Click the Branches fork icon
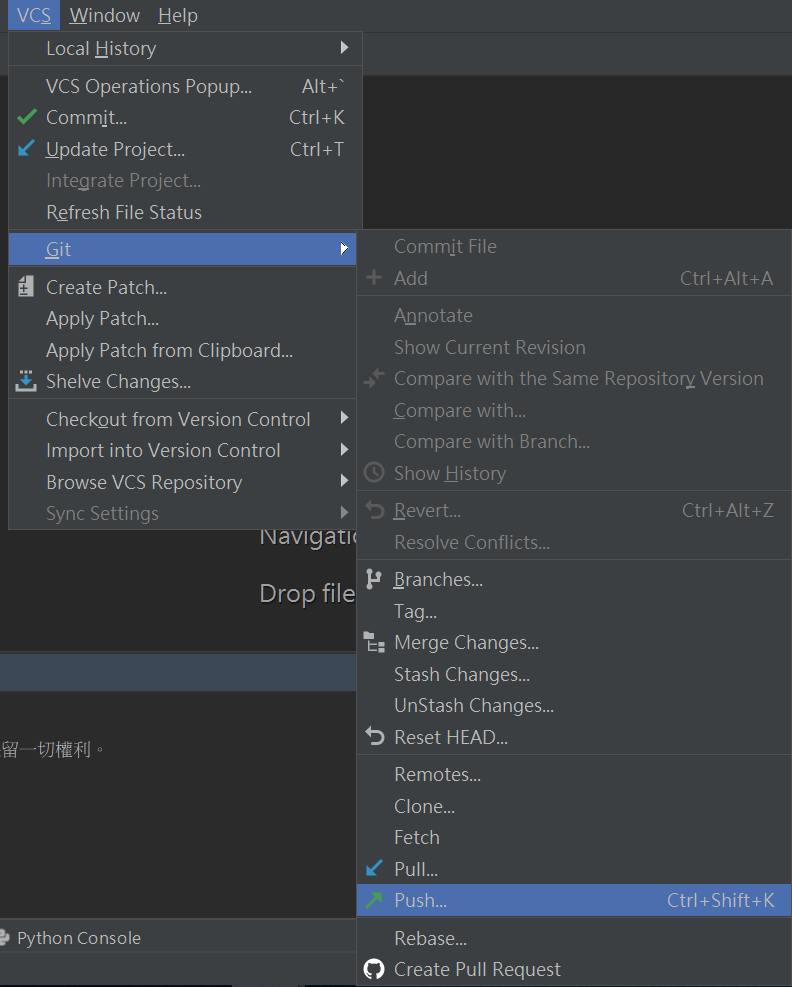The image size is (792, 987). (x=374, y=579)
